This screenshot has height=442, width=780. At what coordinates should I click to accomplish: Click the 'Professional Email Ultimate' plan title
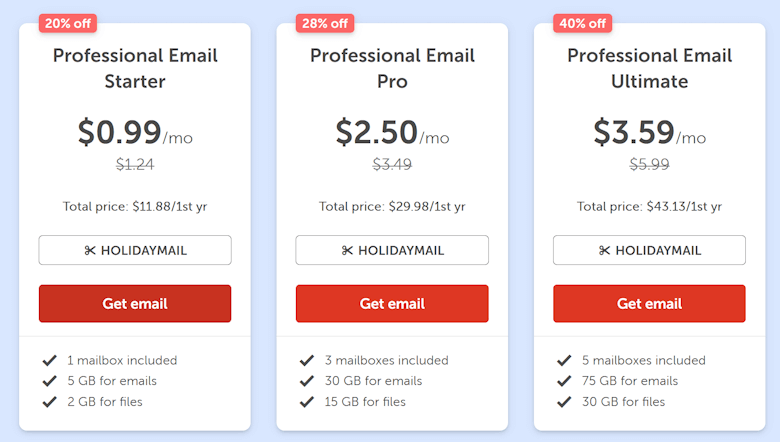649,68
